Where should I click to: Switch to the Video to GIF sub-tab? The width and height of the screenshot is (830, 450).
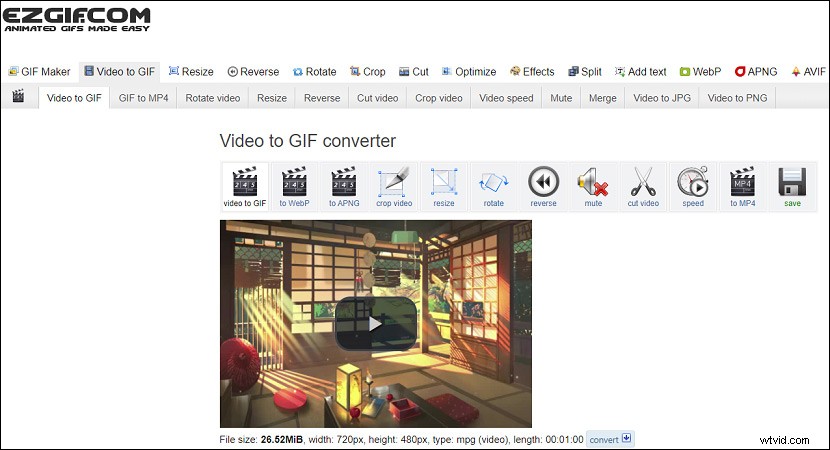pos(74,98)
